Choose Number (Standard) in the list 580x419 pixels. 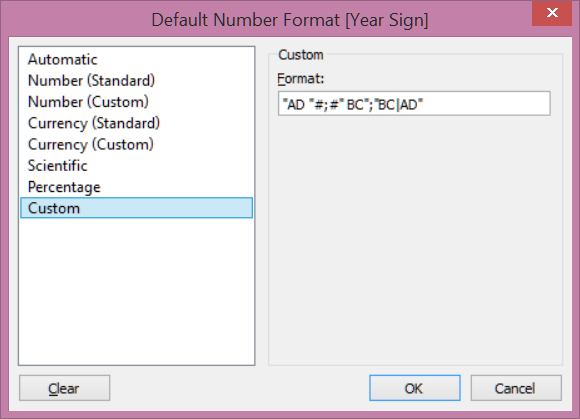(x=136, y=81)
